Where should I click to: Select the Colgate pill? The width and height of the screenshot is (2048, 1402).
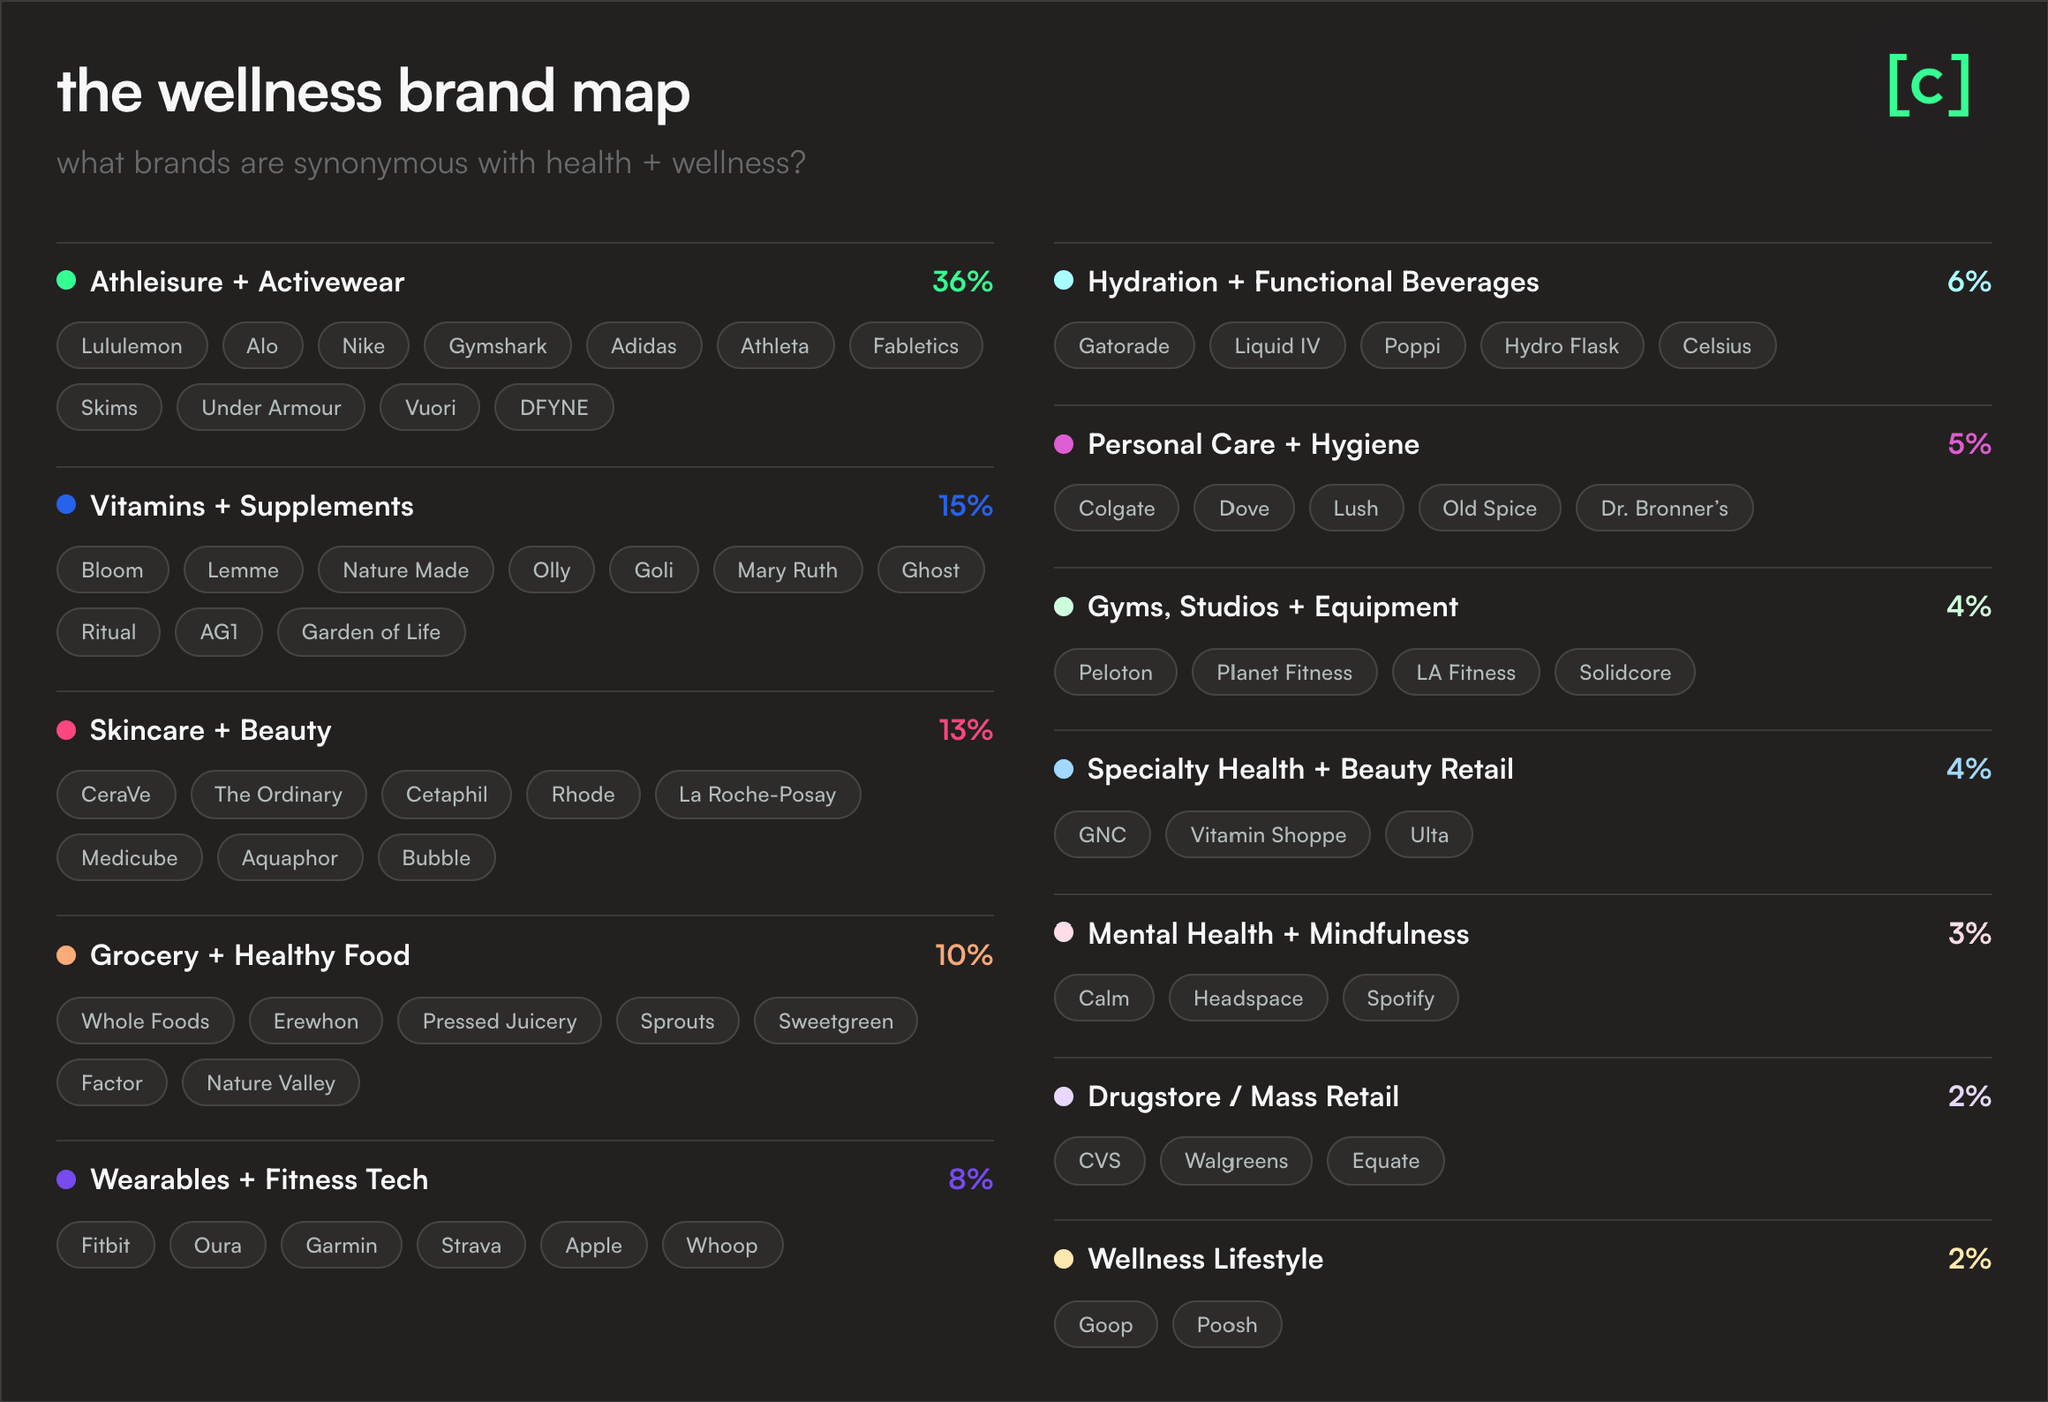(1117, 508)
